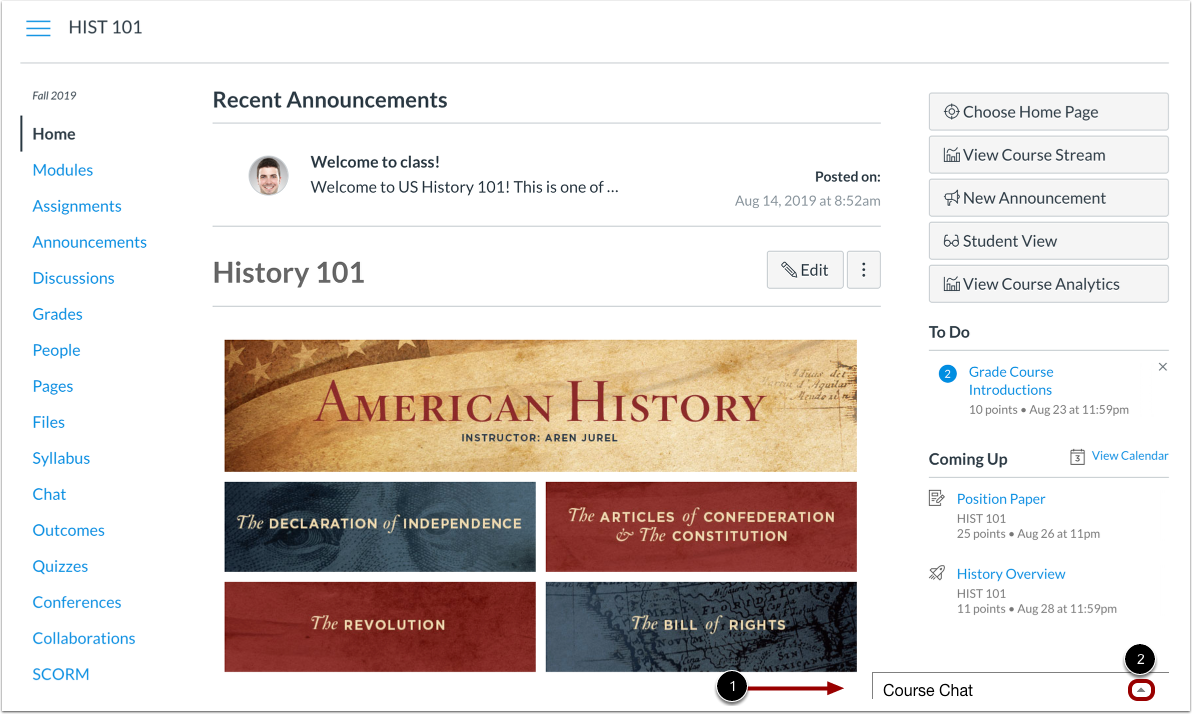This screenshot has width=1192, height=714.
Task: Click the calendar icon next to View Calendar
Action: 1077,456
